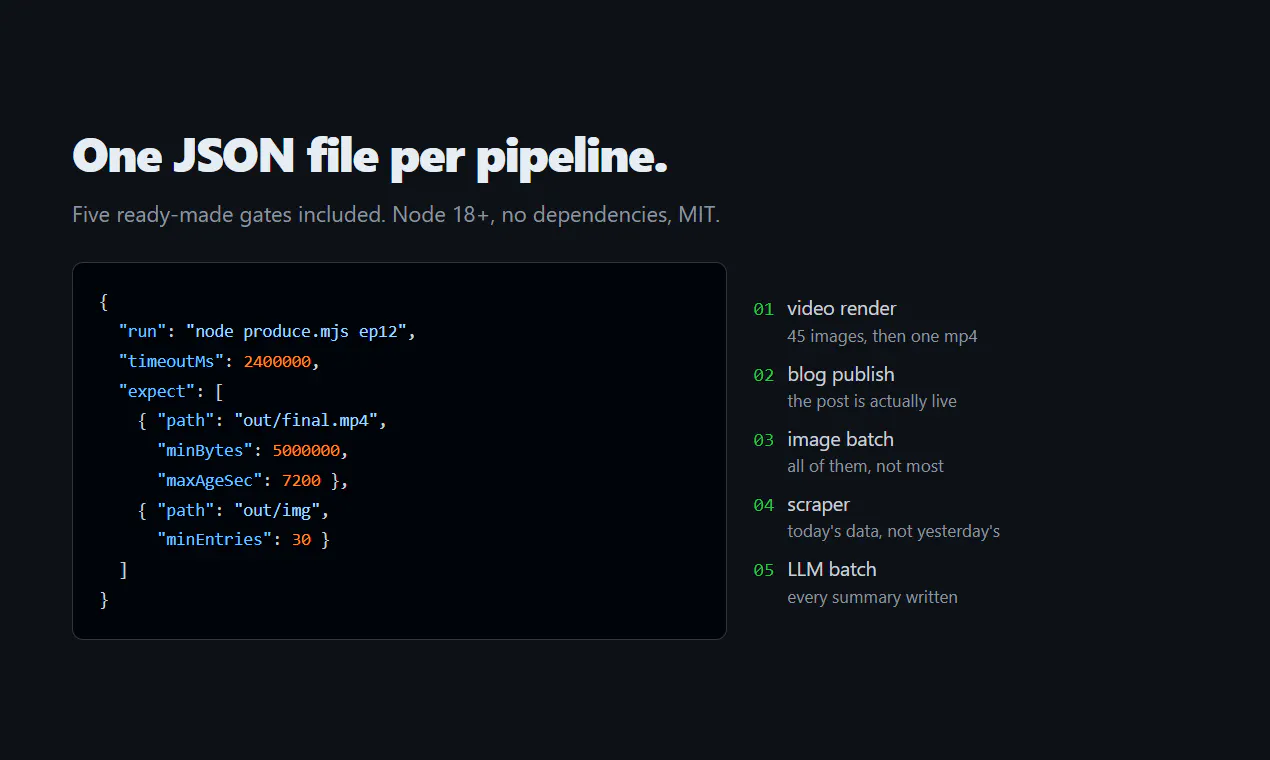Click the description "the post is actually live"
Screen dimensions: 1270x760
coord(872,401)
